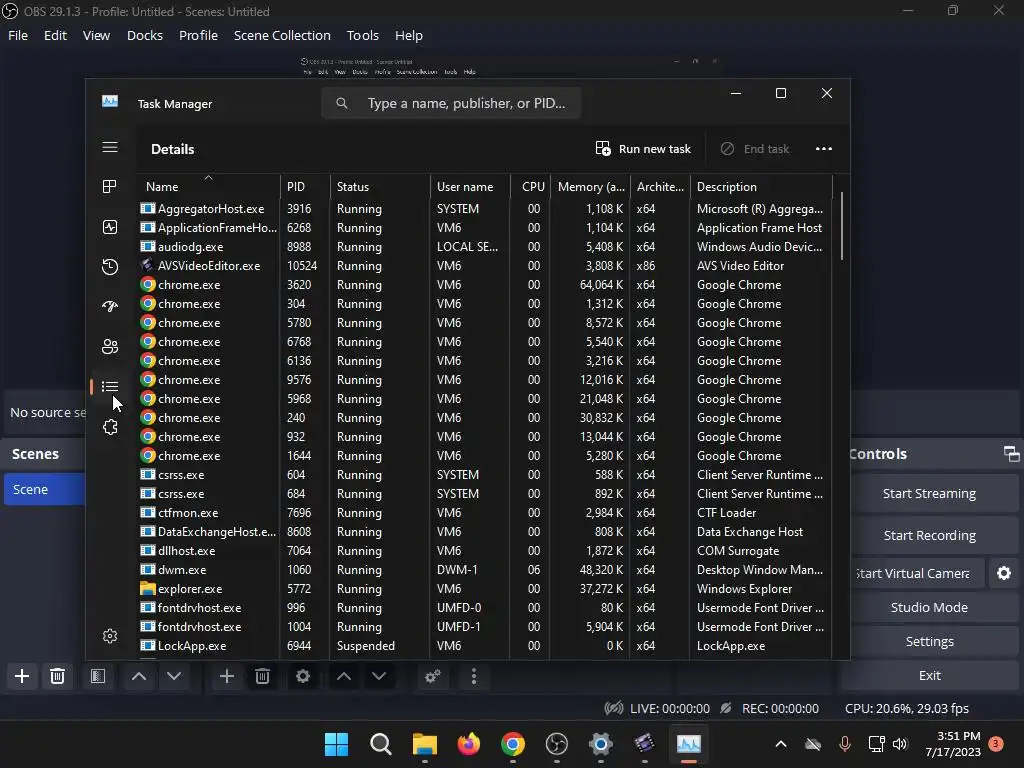Viewport: 1024px width, 768px height.
Task: Open Google Chrome from the taskbar
Action: [513, 744]
